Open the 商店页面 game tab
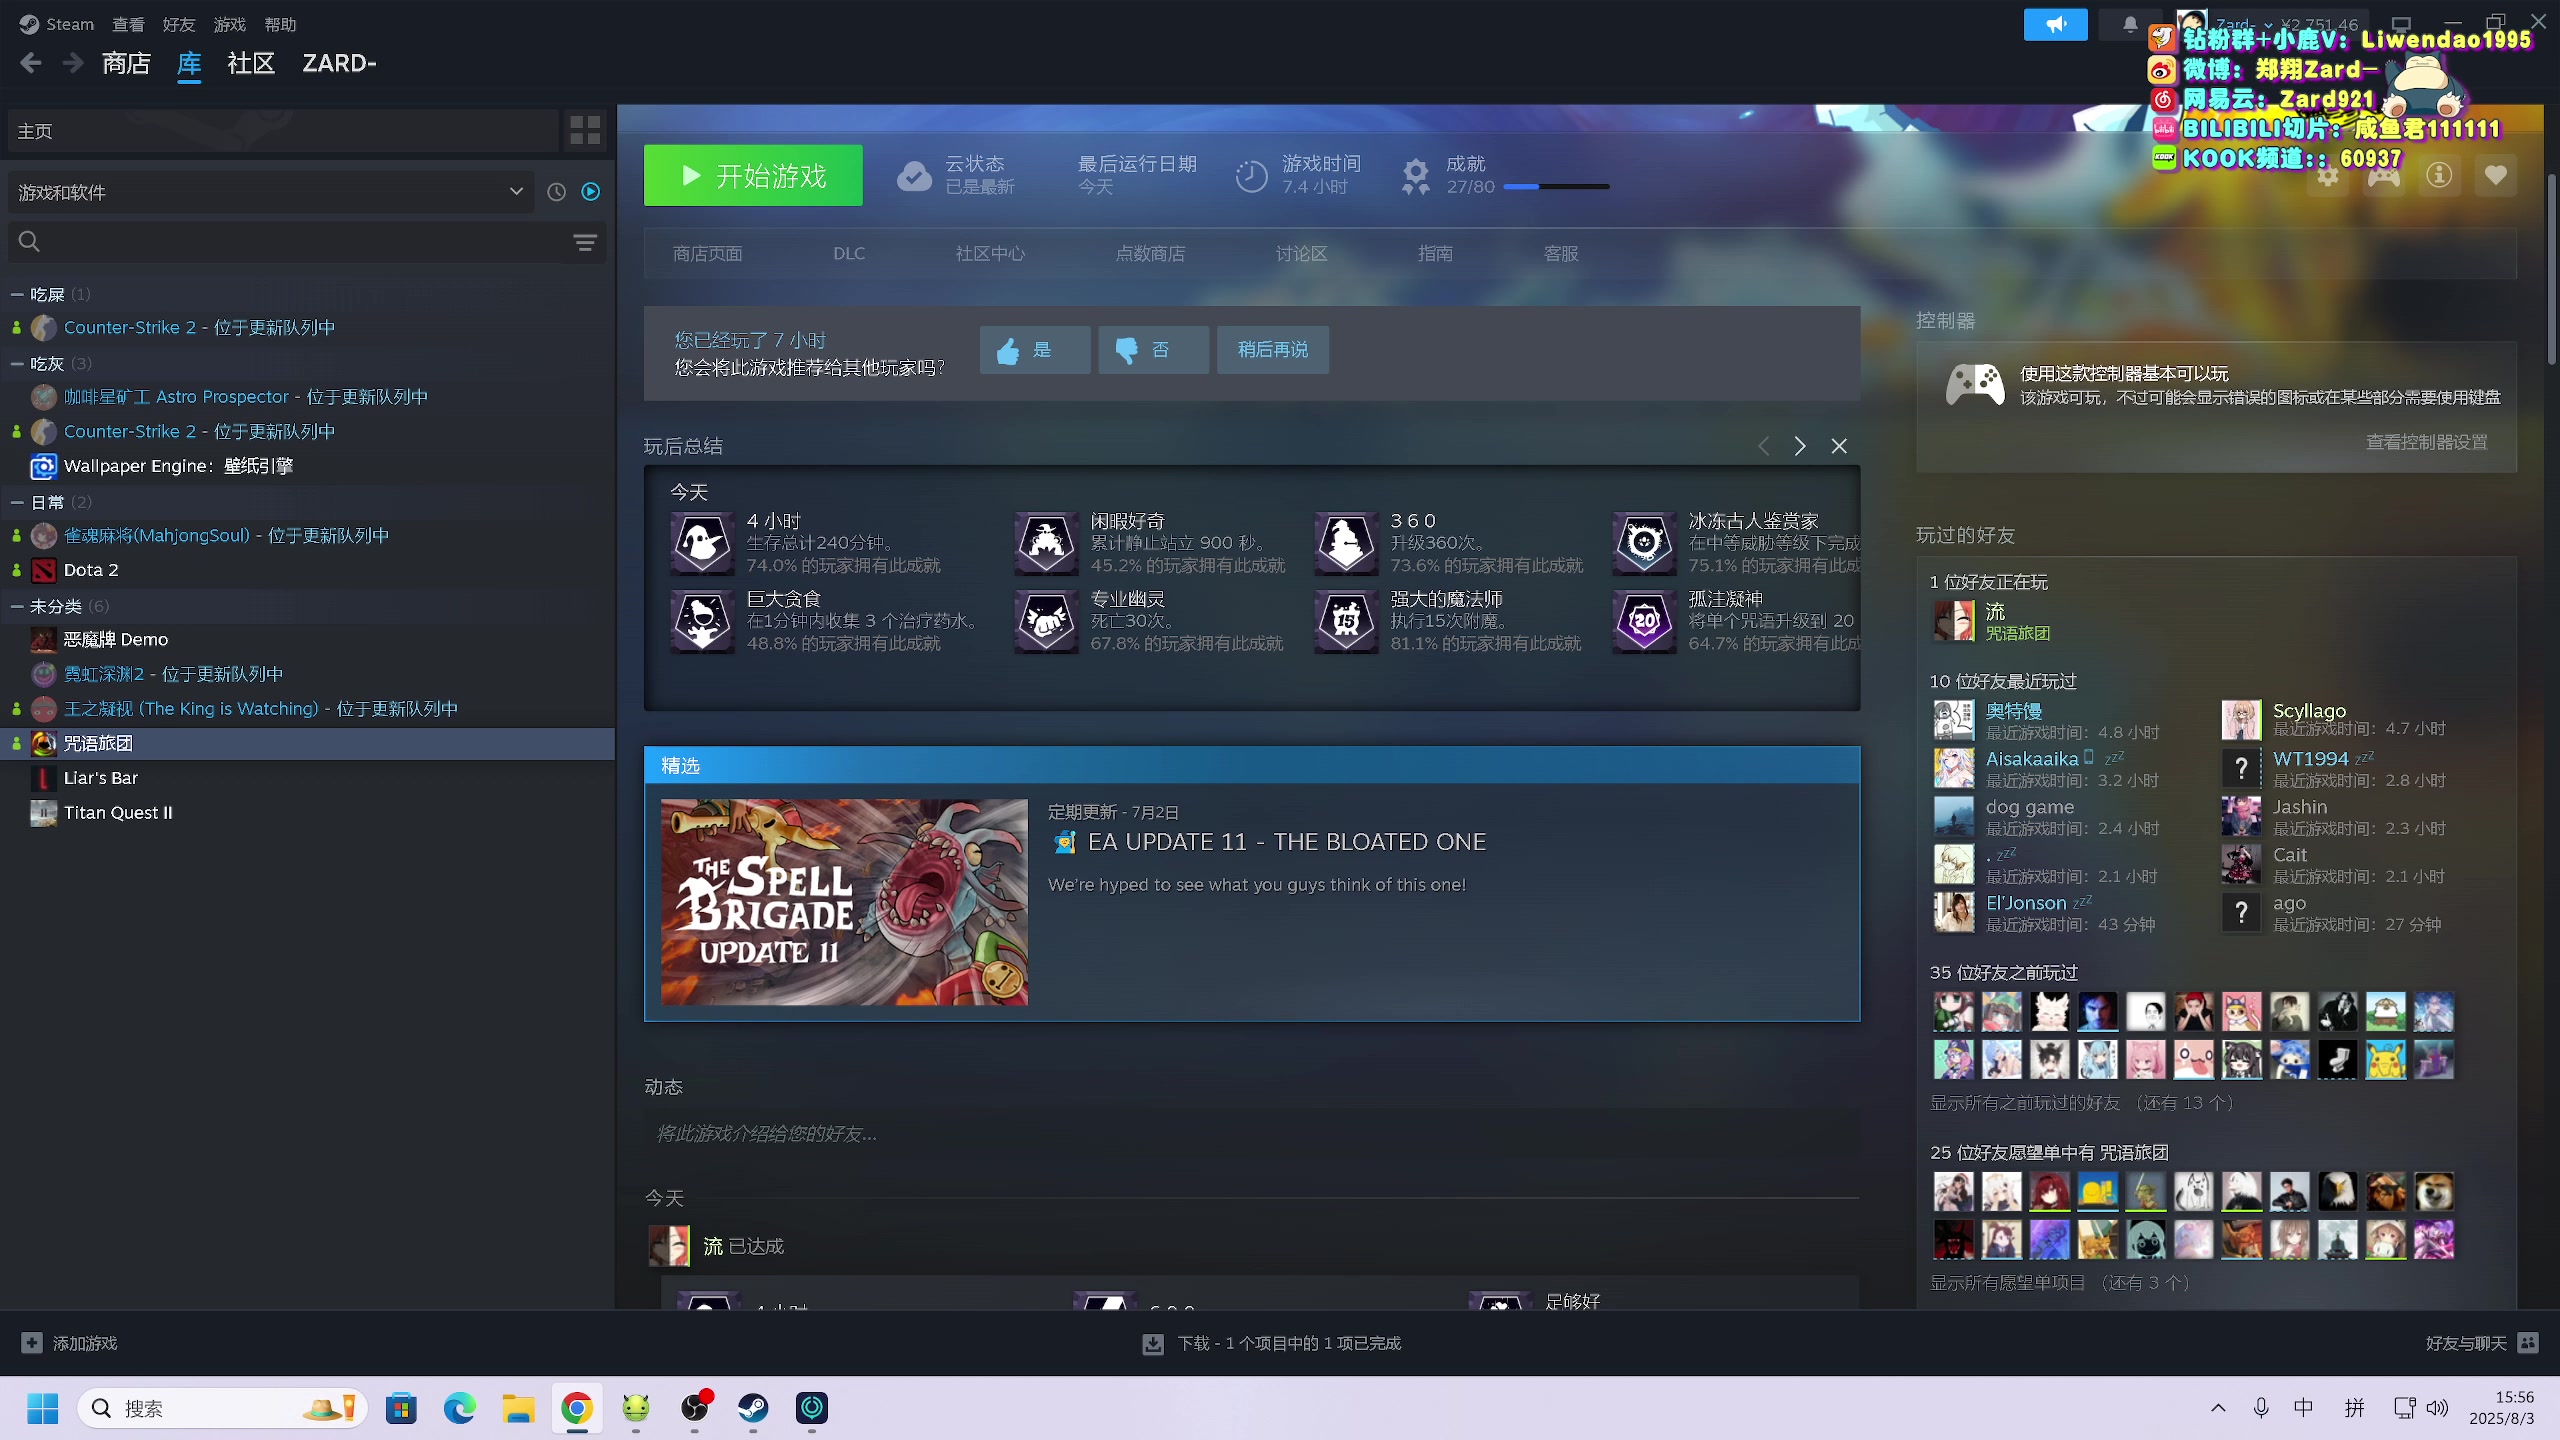The width and height of the screenshot is (2560, 1440). click(x=708, y=254)
